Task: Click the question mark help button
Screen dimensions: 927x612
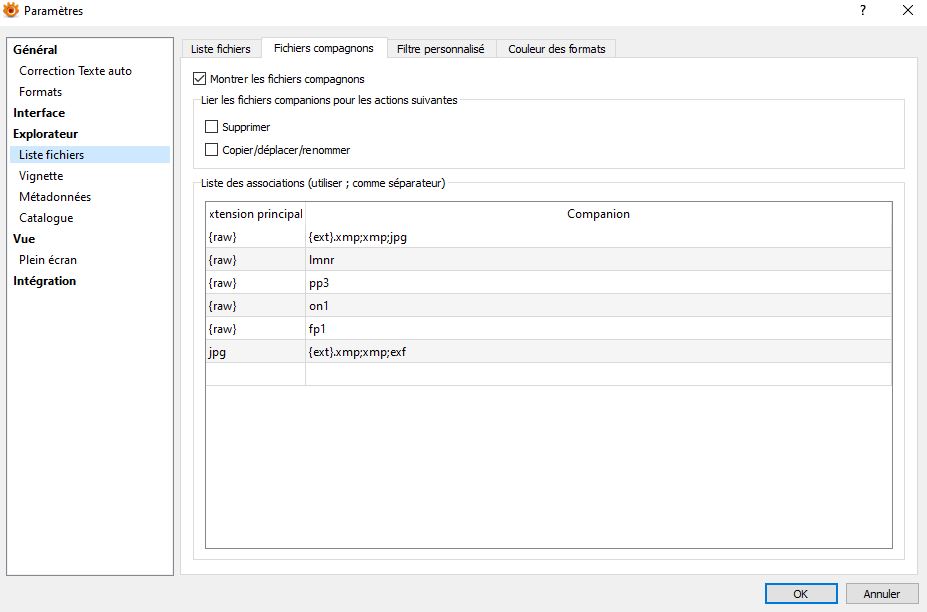Action: coord(862,11)
